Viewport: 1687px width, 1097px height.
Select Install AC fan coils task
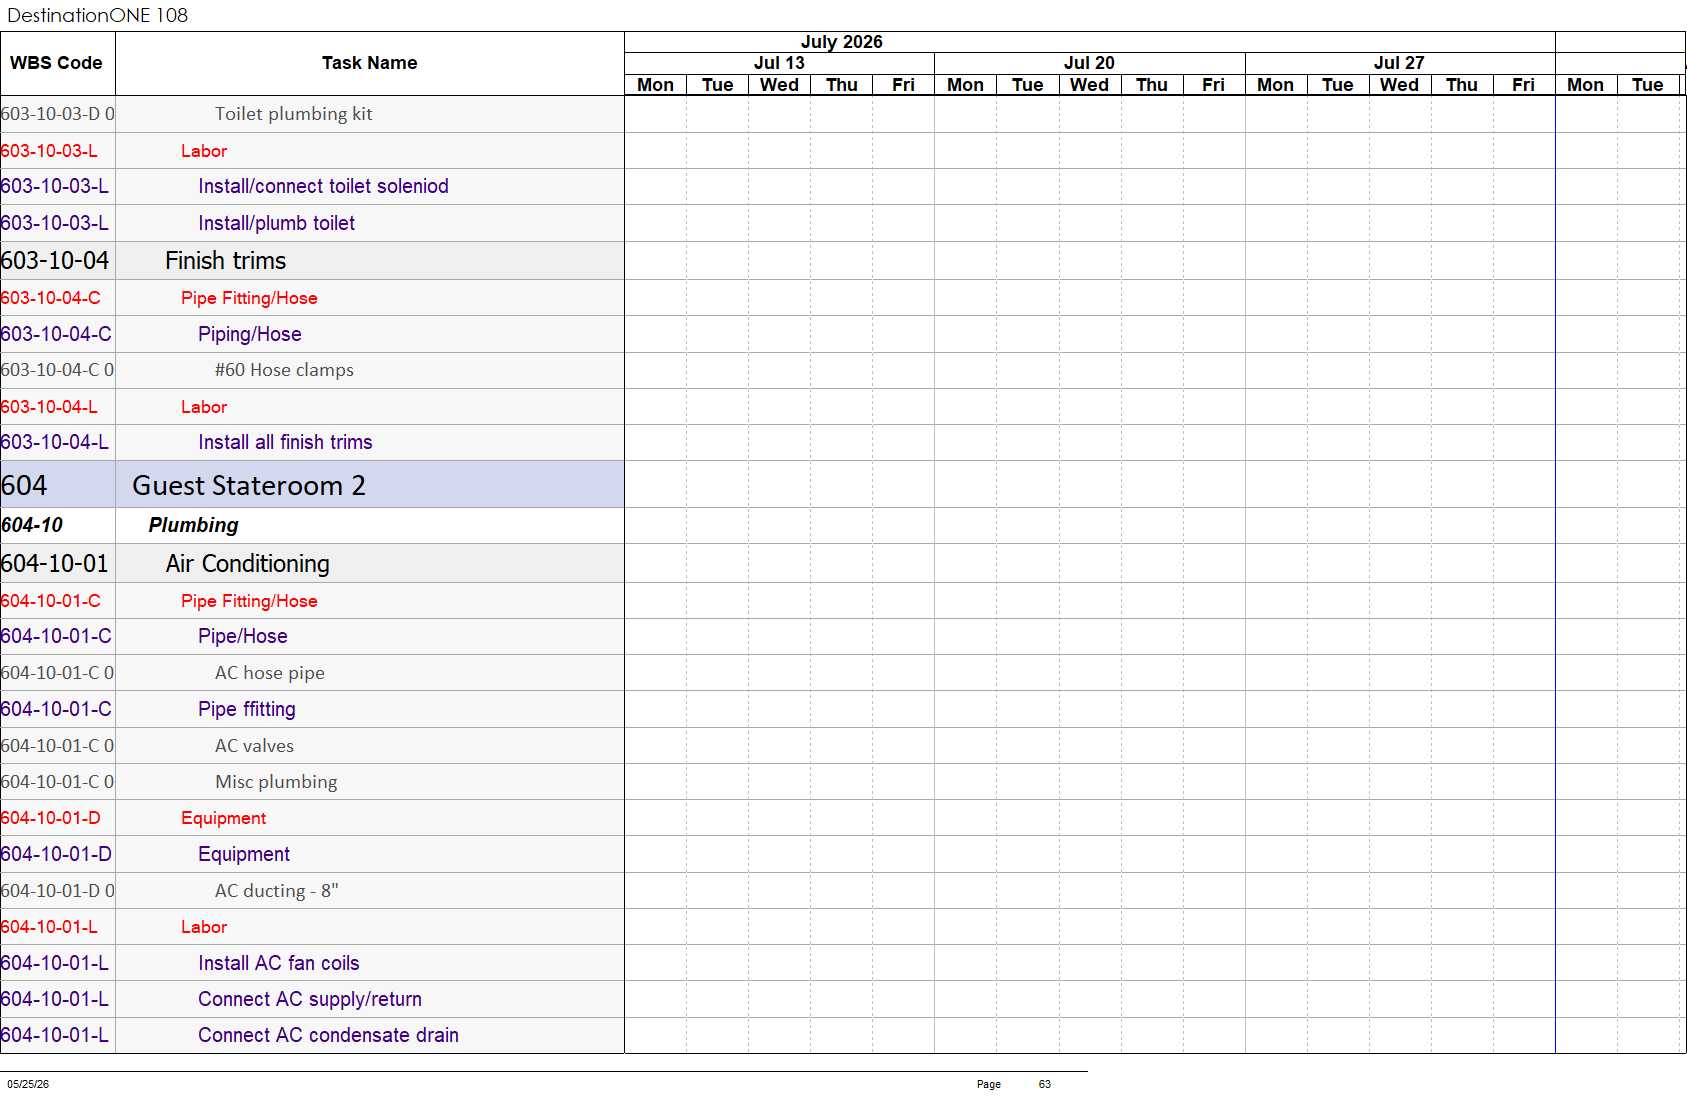[278, 963]
